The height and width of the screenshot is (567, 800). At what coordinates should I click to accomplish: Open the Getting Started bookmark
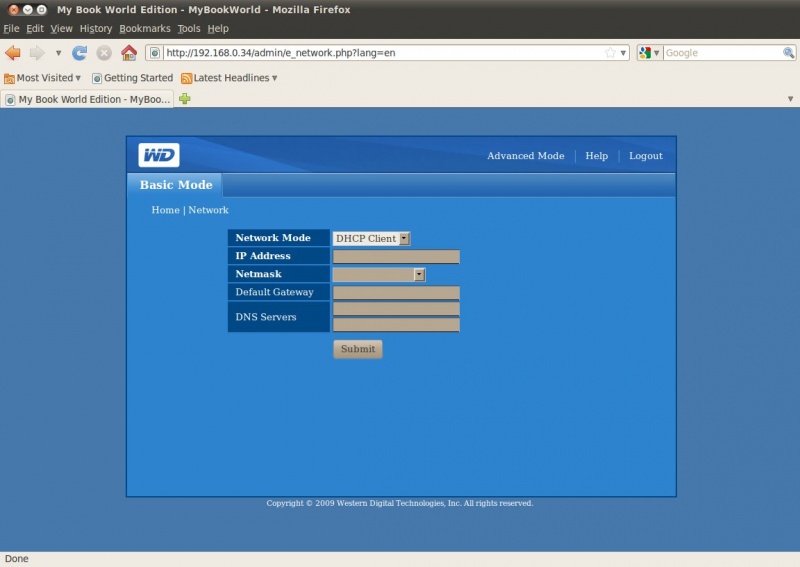click(x=133, y=78)
